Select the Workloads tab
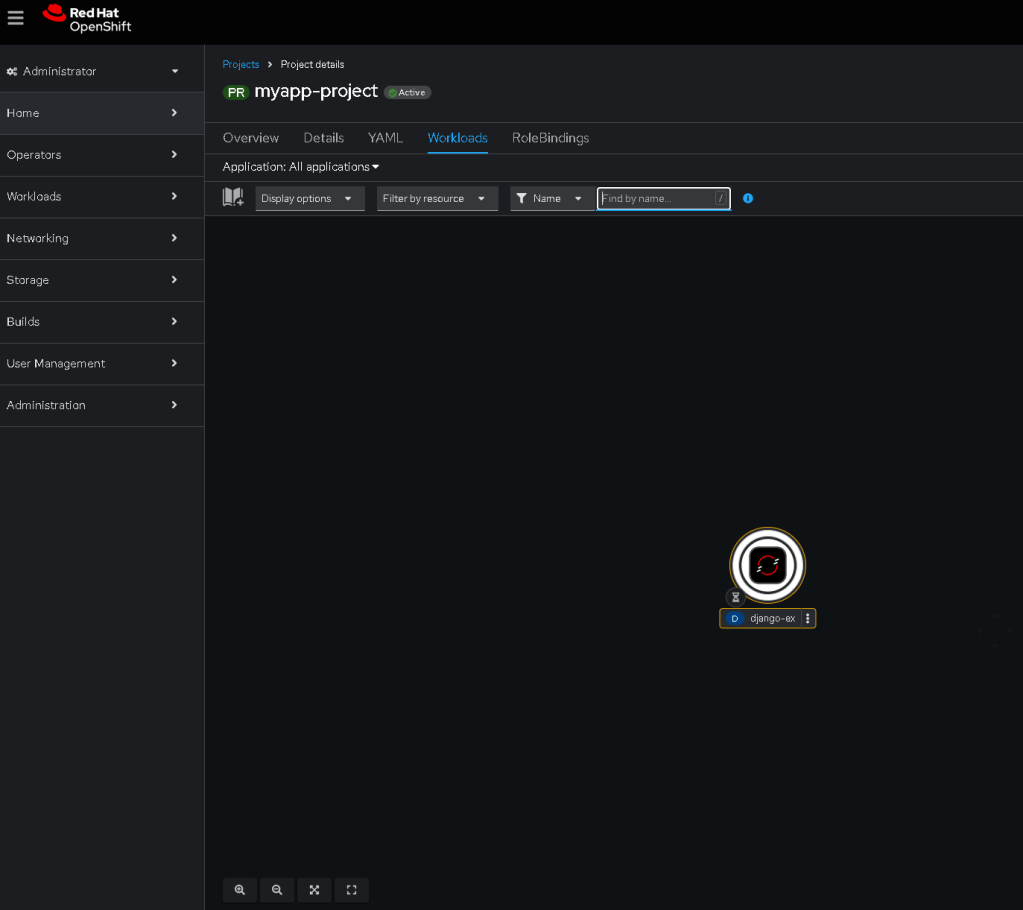 (x=457, y=138)
